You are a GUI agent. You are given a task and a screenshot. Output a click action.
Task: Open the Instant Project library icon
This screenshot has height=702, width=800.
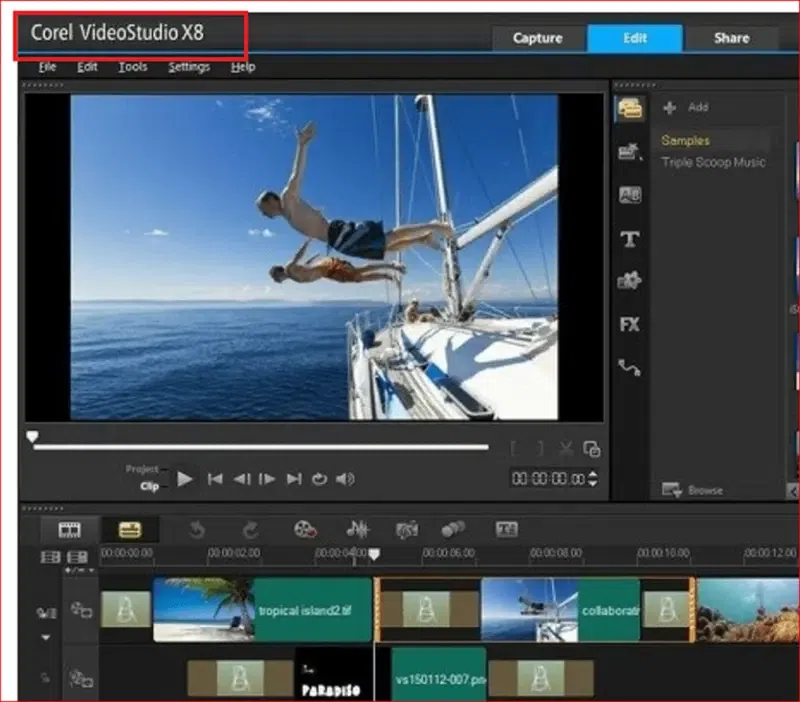click(630, 152)
